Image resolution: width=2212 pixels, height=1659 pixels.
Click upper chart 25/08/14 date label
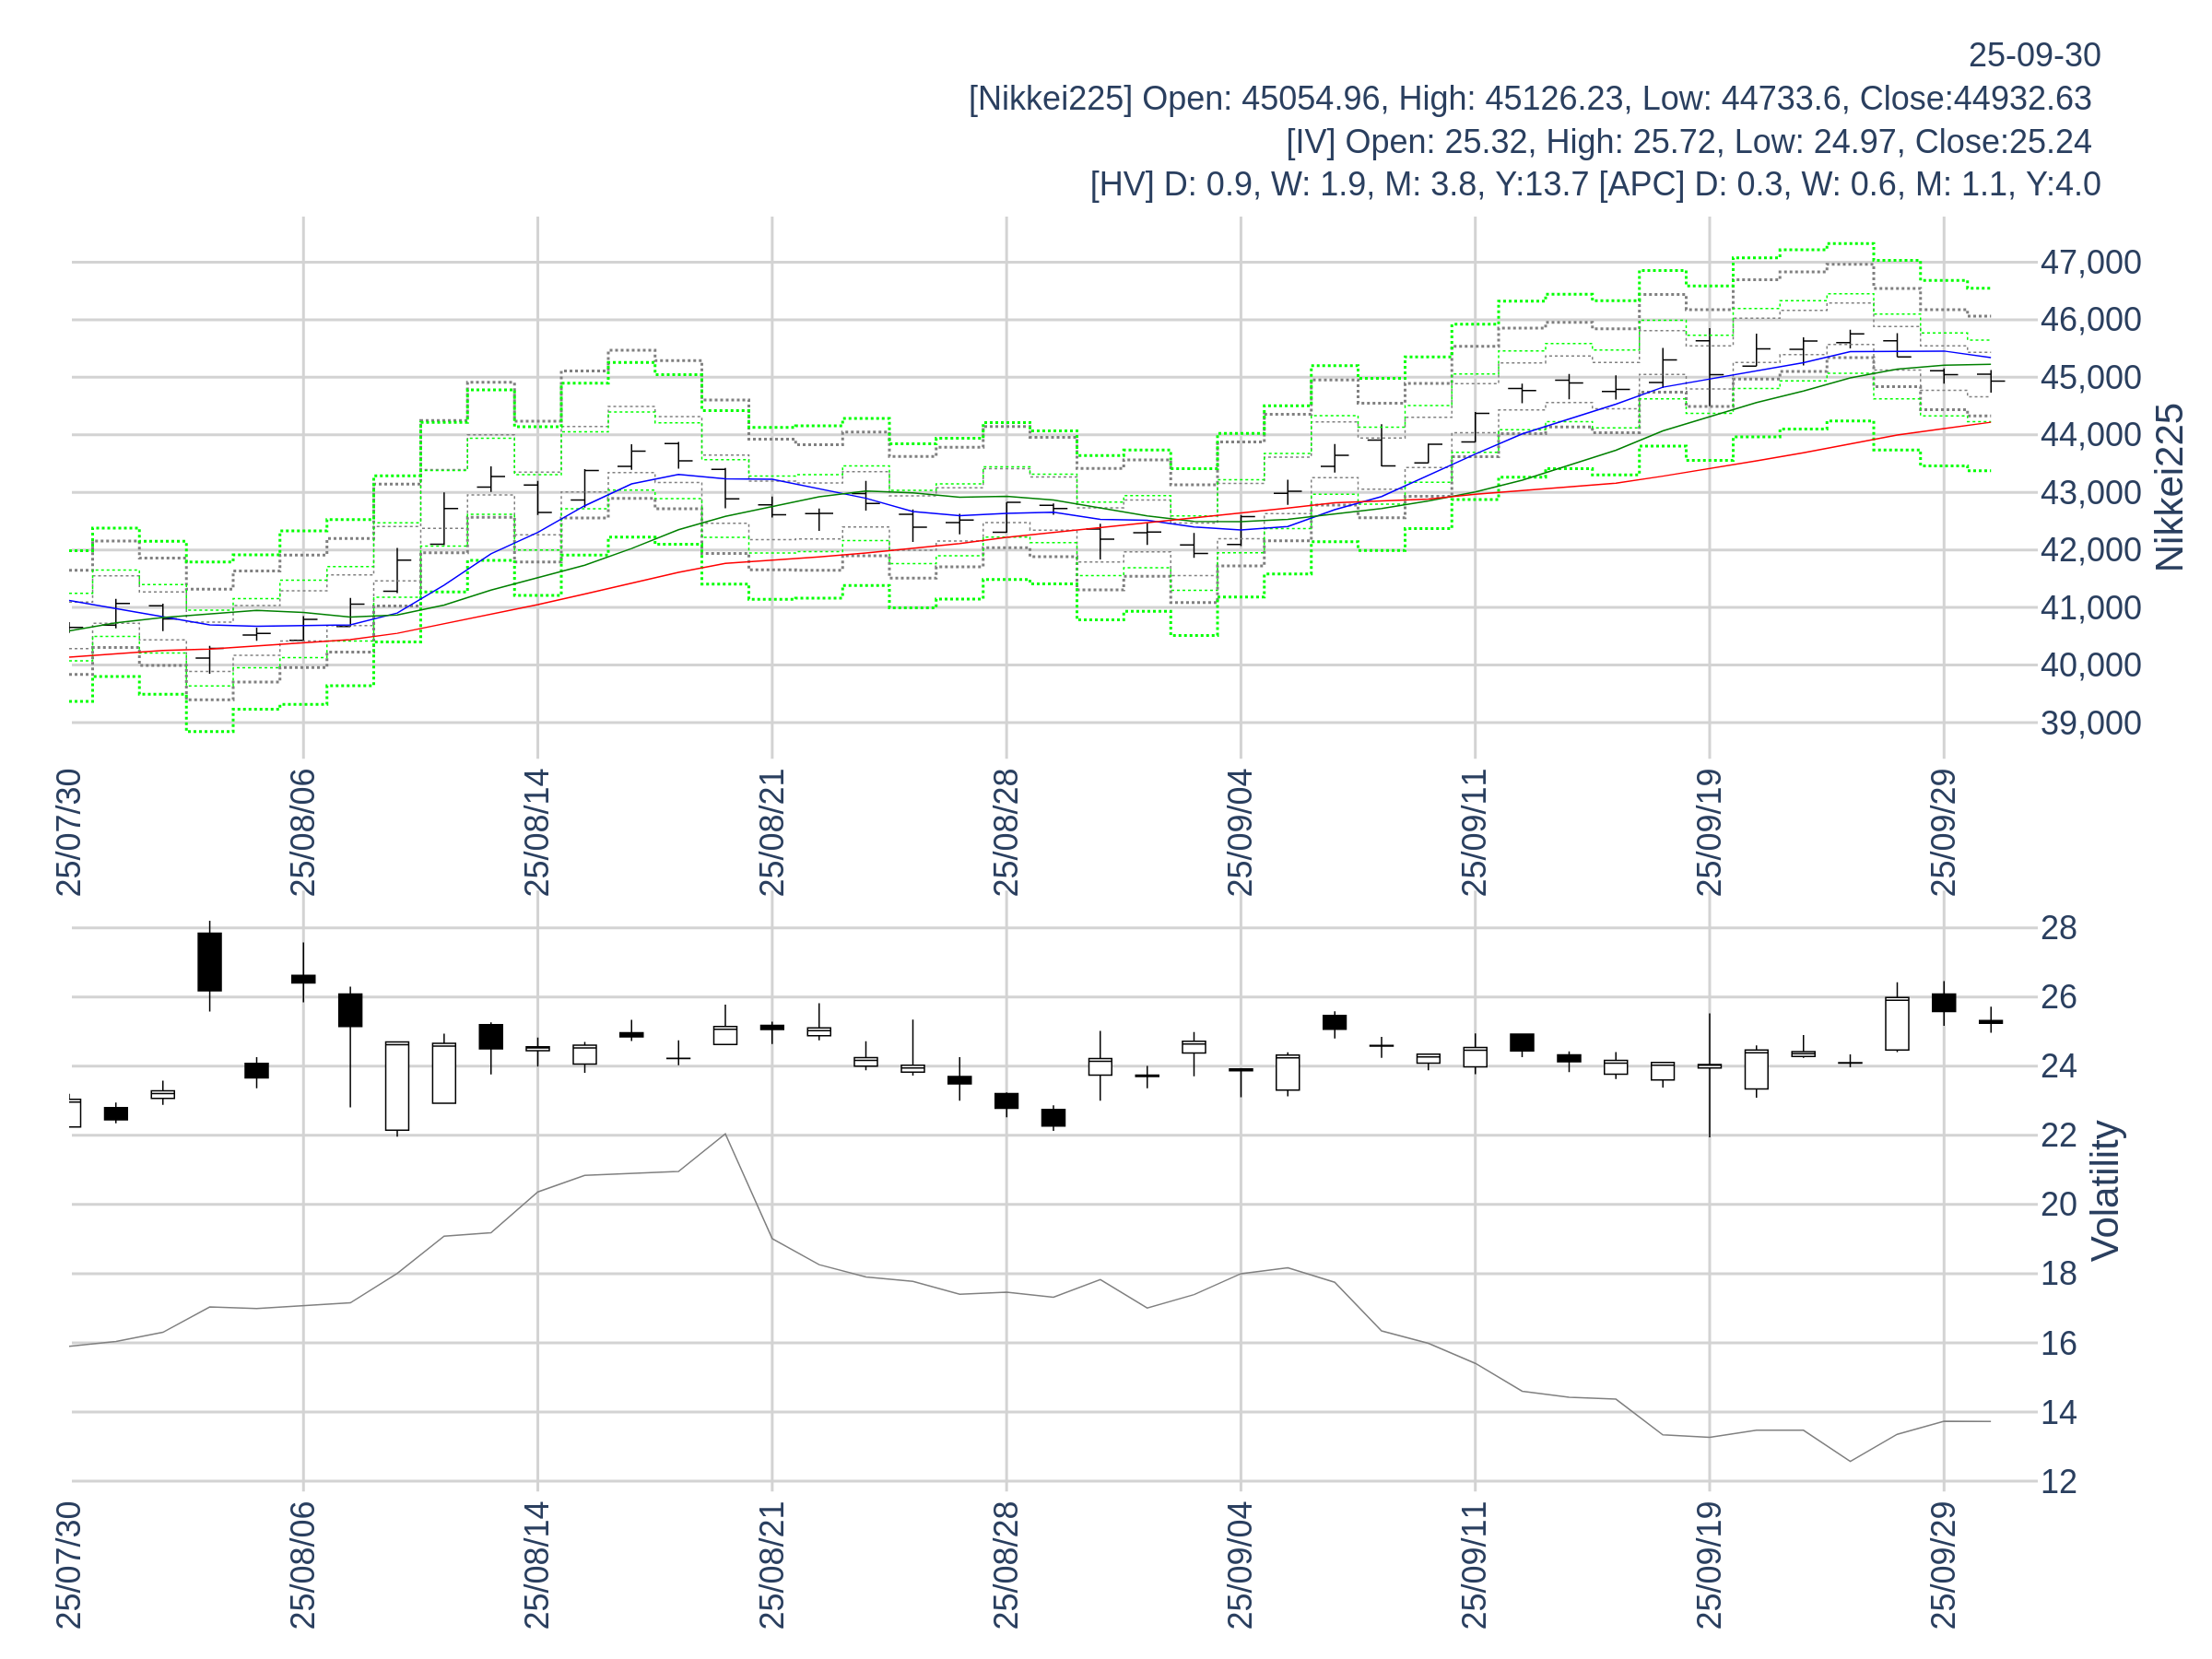click(537, 833)
